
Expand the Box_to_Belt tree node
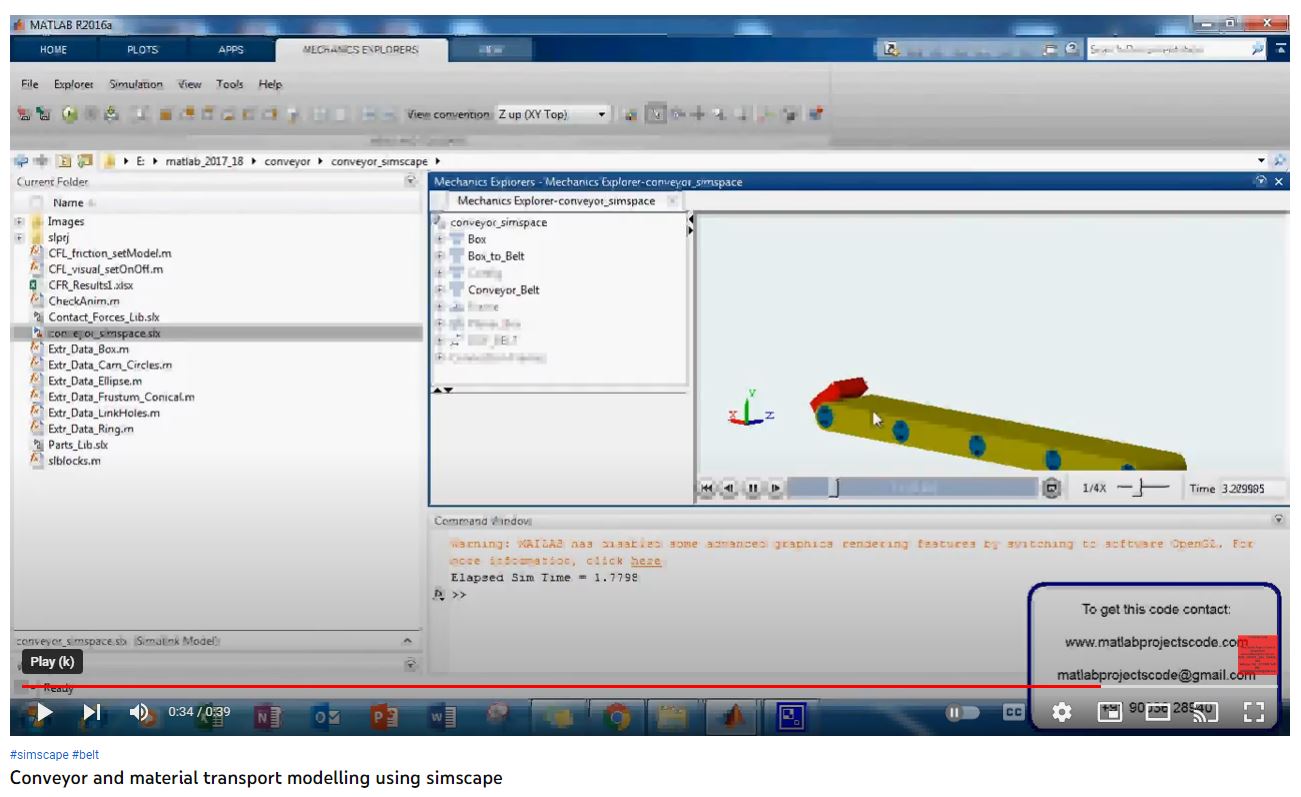440,256
